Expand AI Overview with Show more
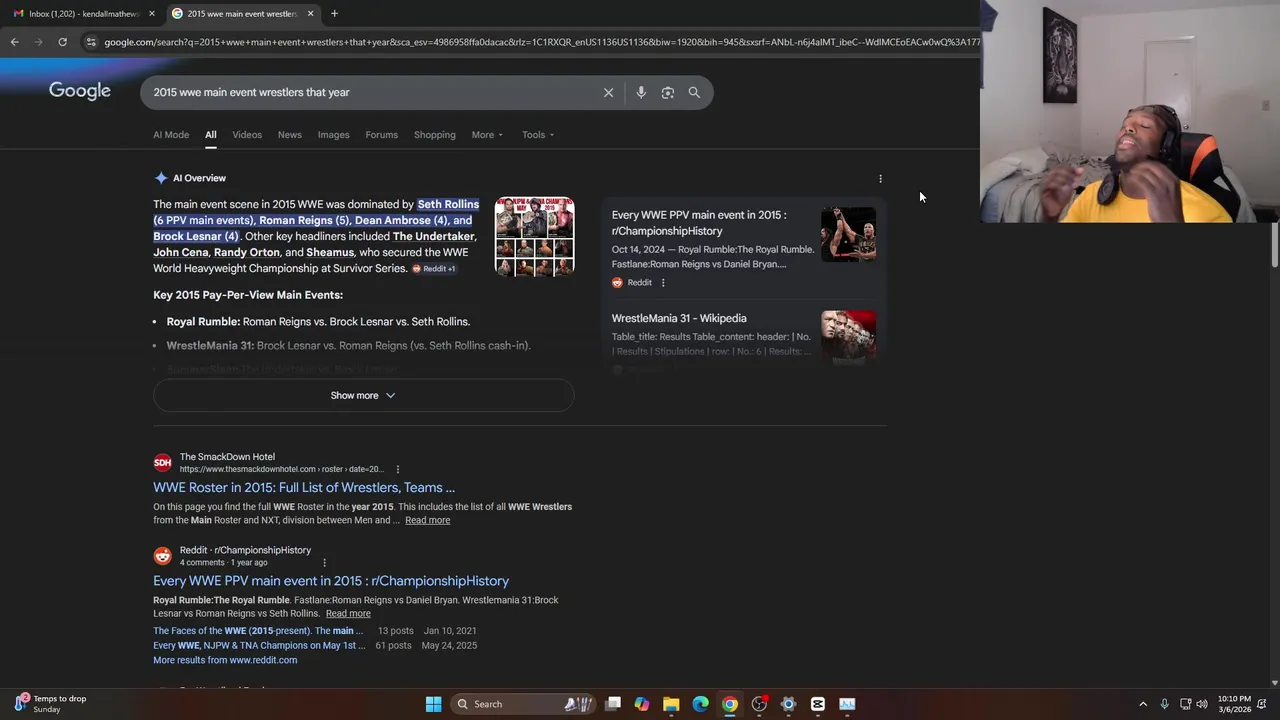Viewport: 1280px width, 720px height. (363, 395)
